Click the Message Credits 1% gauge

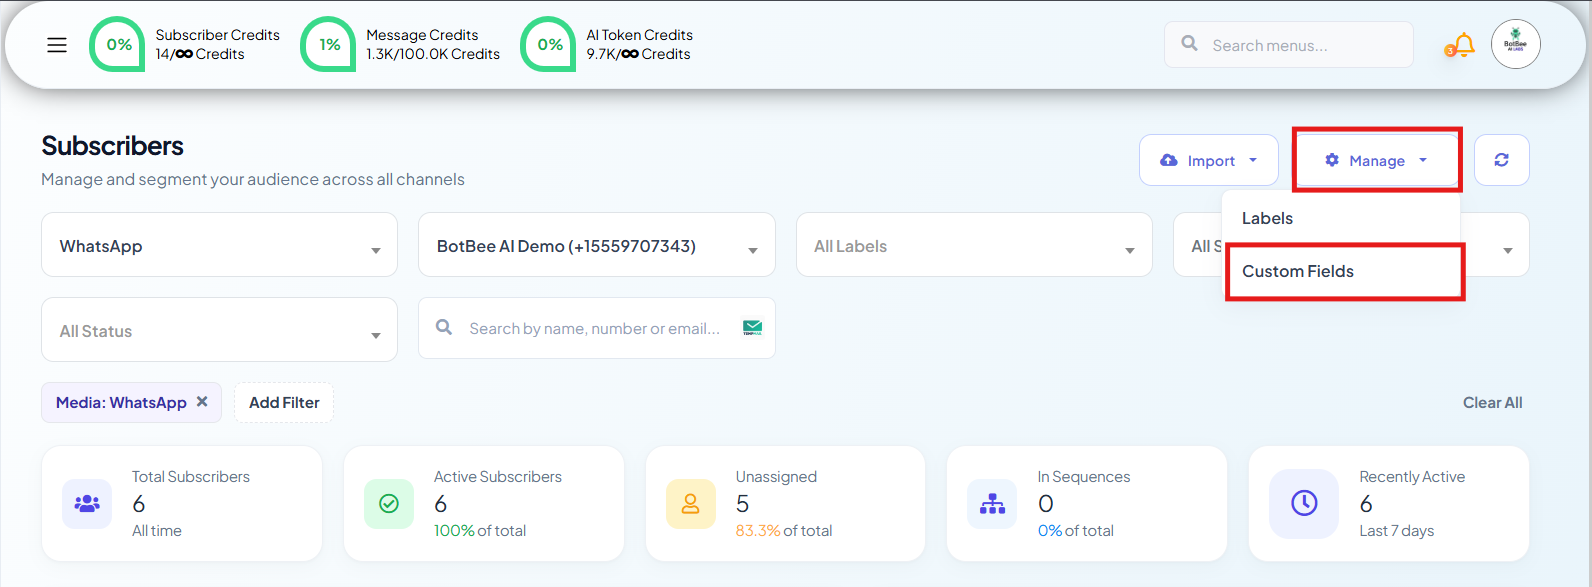(x=329, y=44)
